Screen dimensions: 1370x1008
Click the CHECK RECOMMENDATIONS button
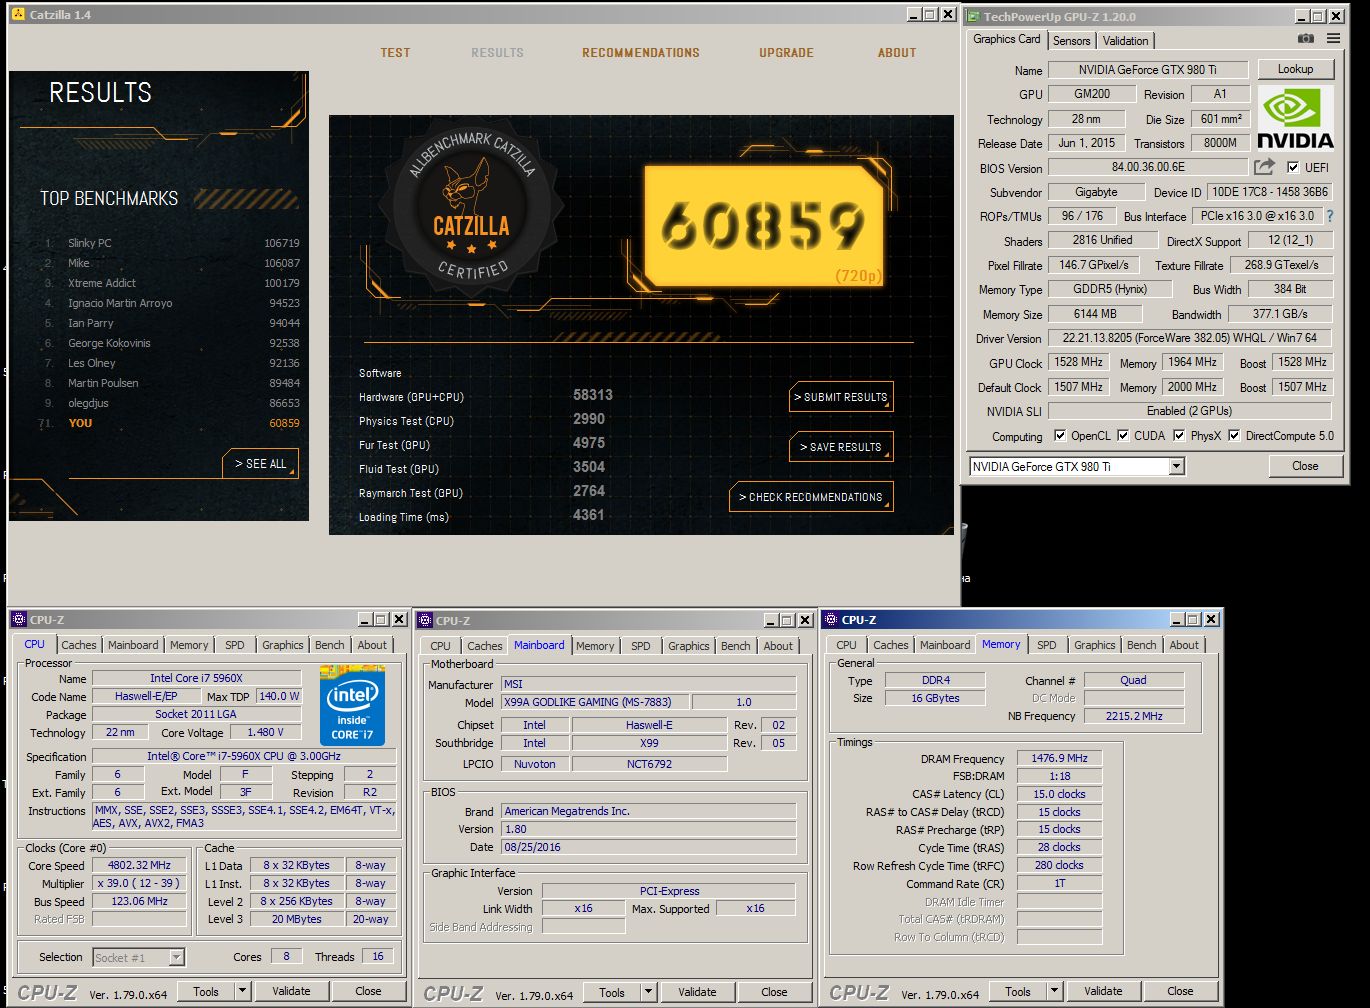click(x=811, y=497)
